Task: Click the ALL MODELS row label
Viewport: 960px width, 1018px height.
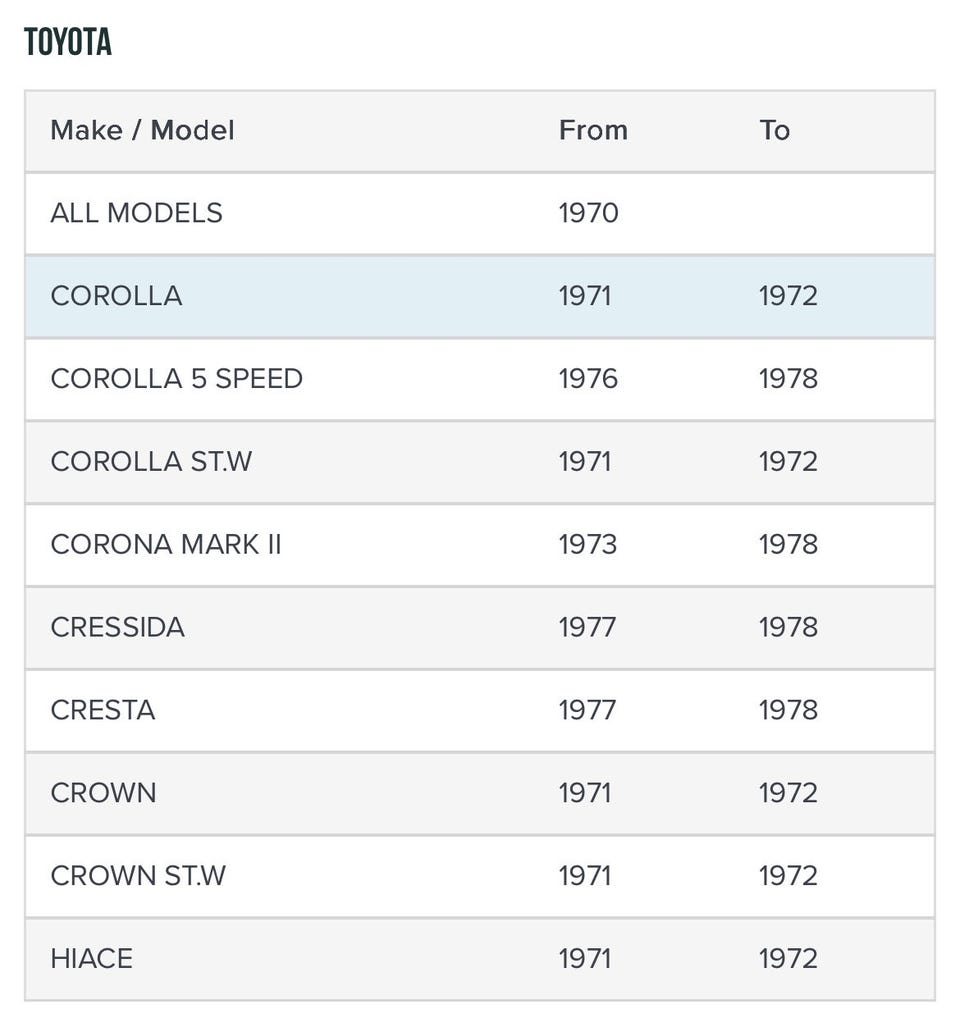Action: [136, 213]
